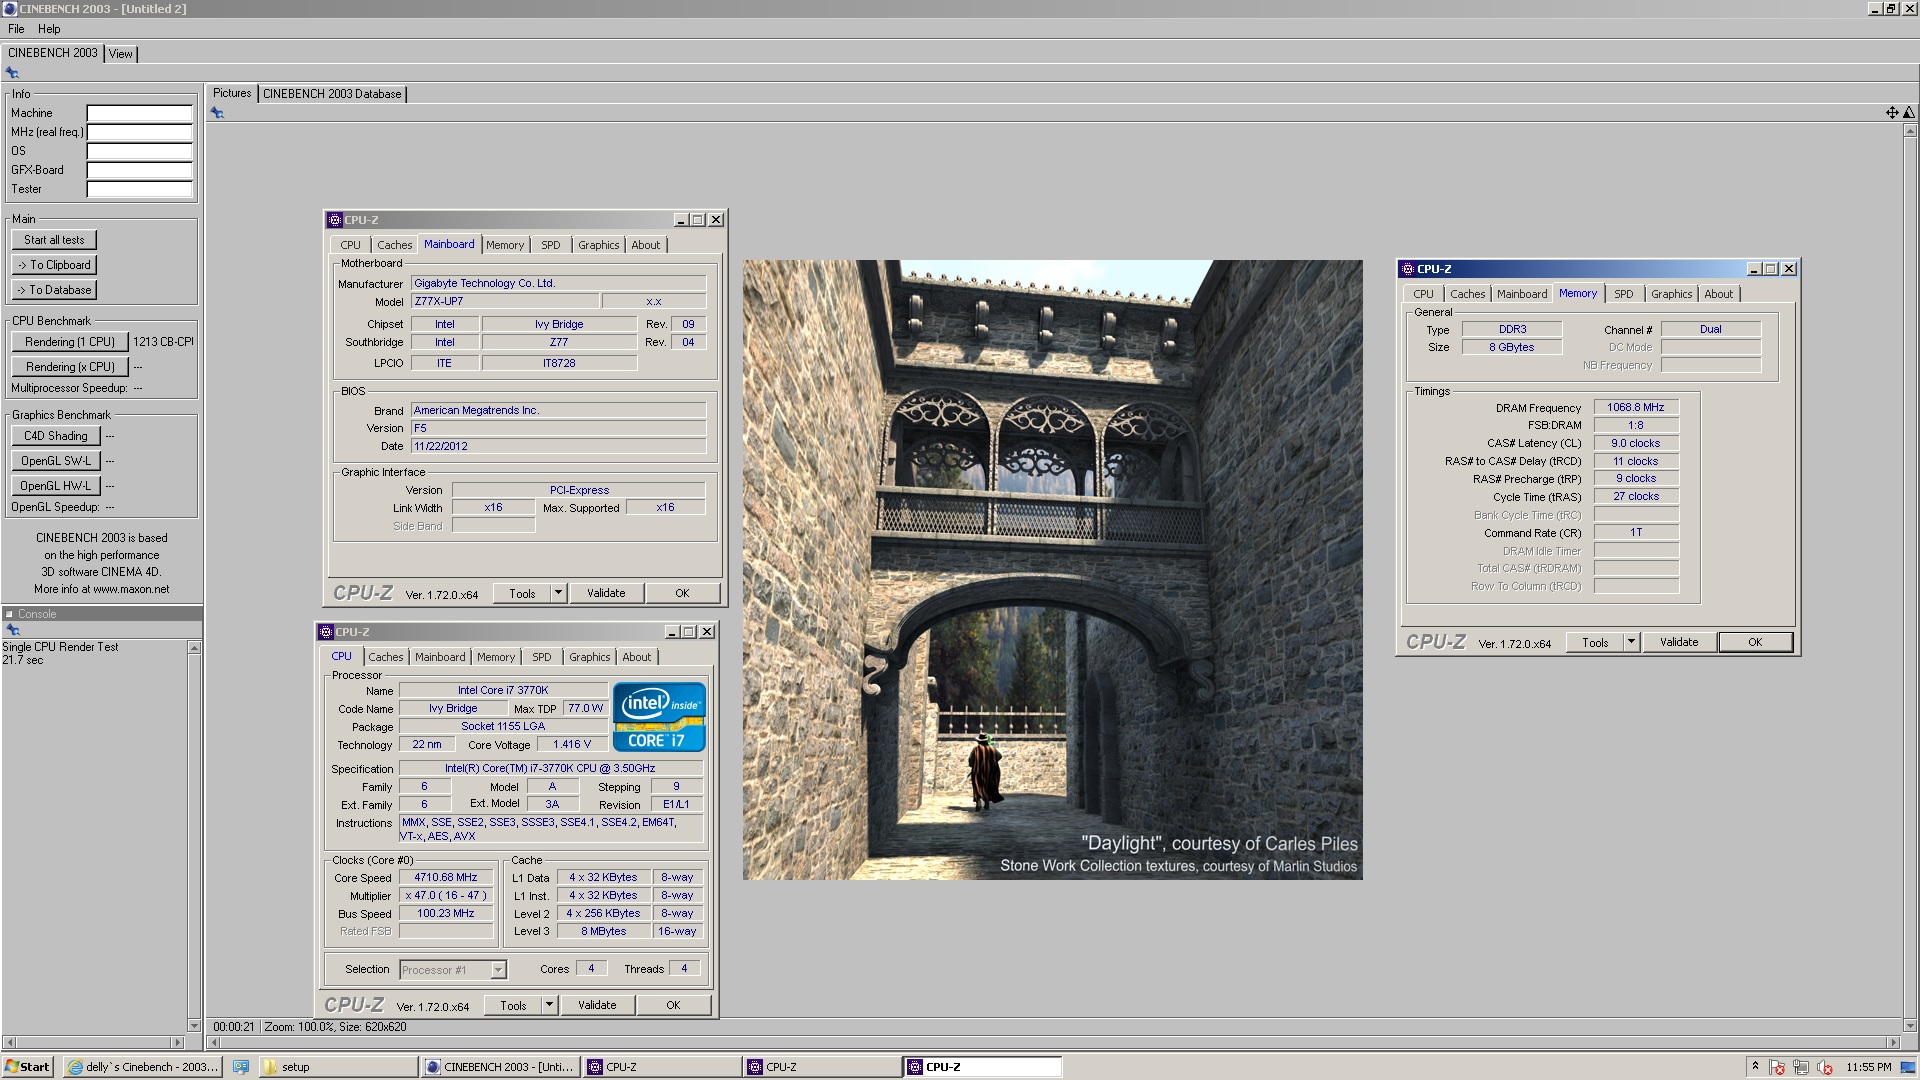Image resolution: width=1920 pixels, height=1080 pixels.
Task: Open Memory tab in Mainboard CPU-Z window
Action: 505,245
